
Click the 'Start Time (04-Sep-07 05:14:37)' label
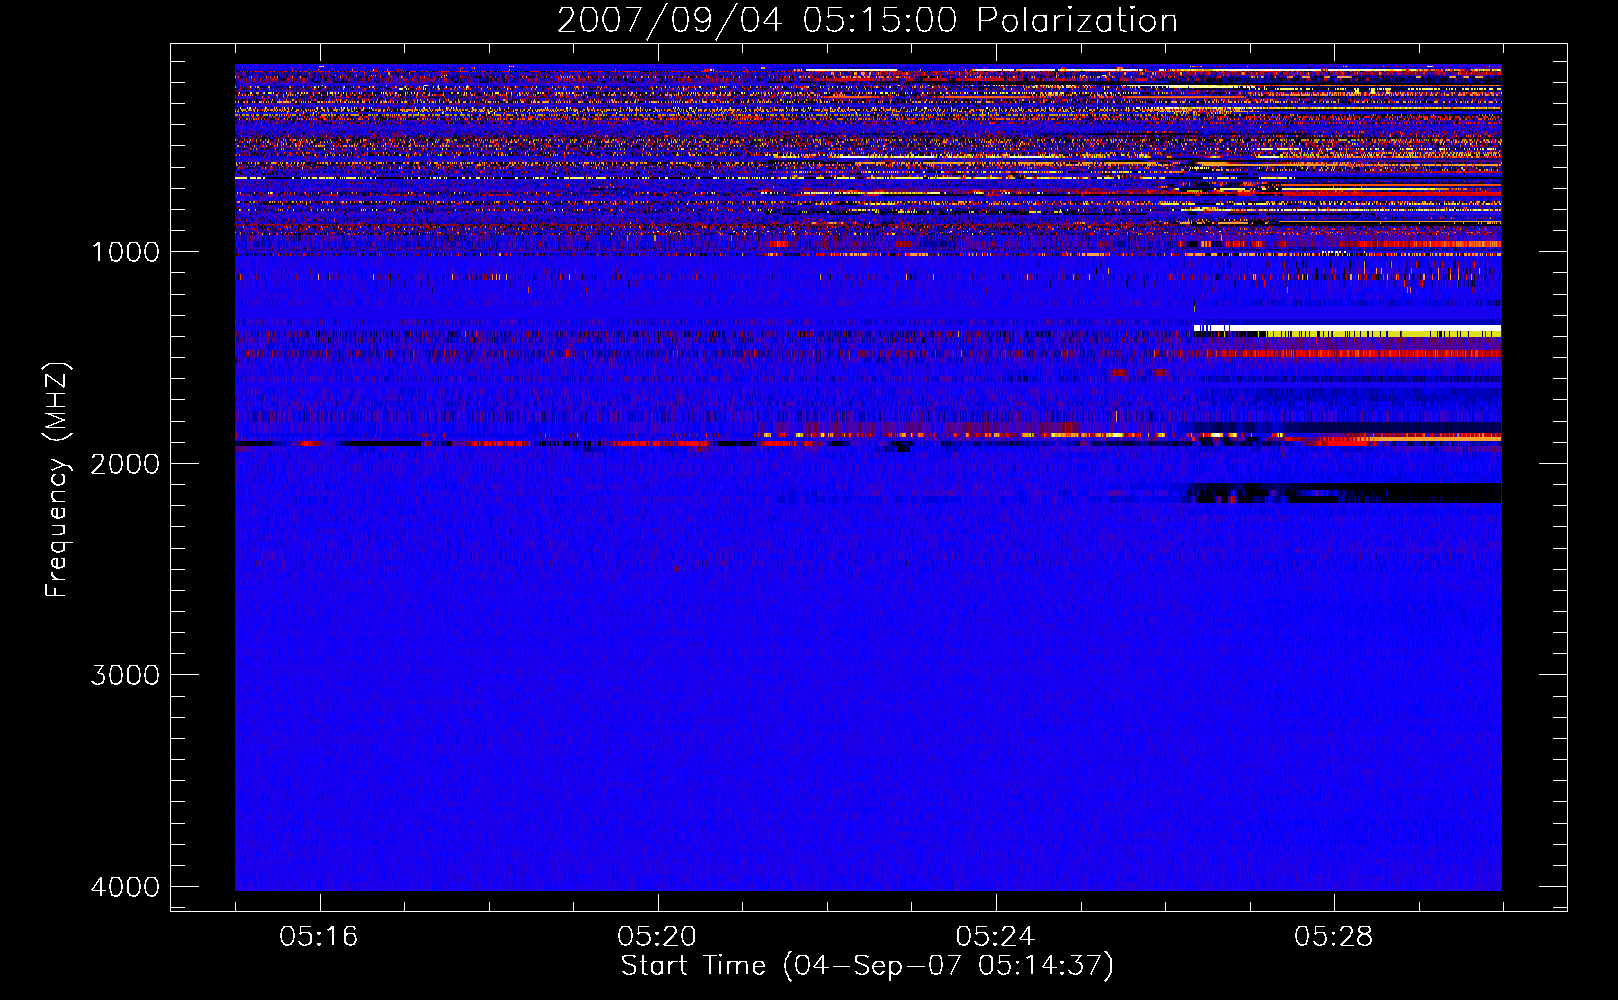(867, 966)
